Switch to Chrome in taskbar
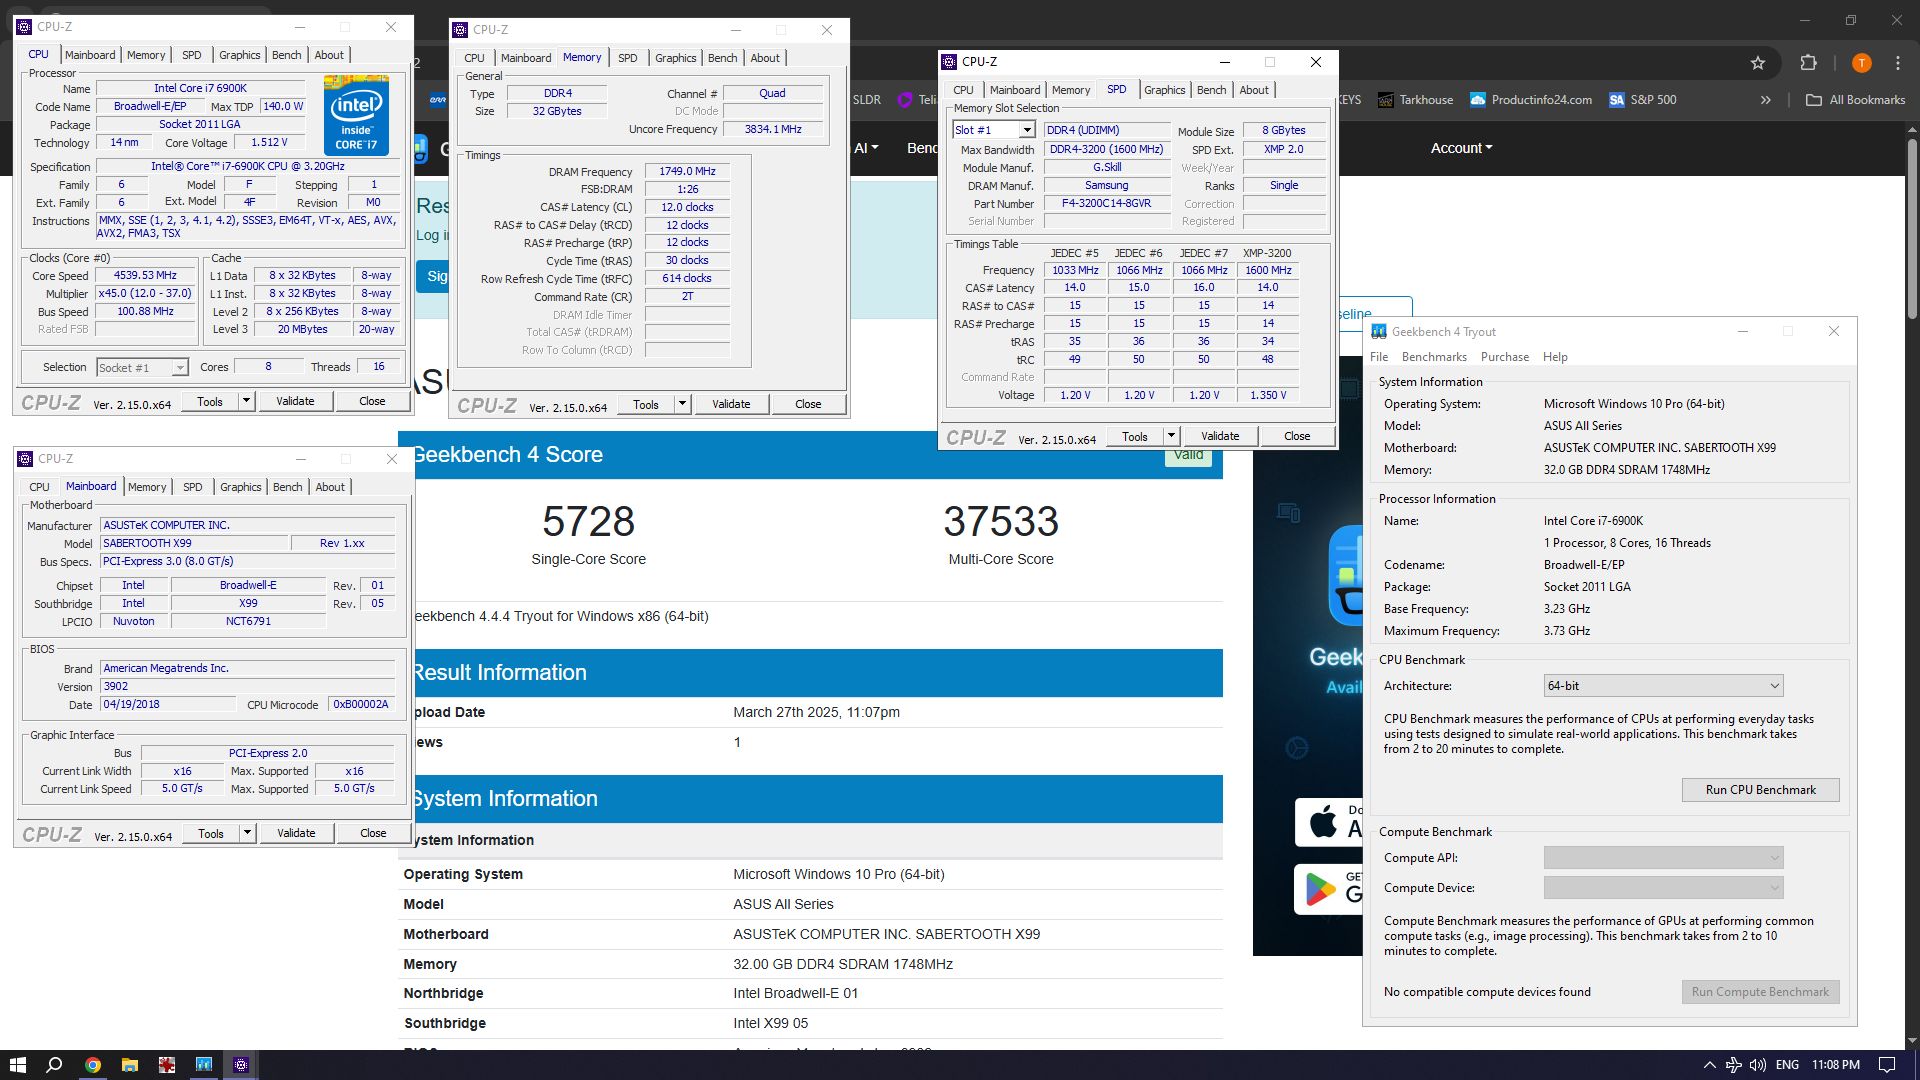 [93, 1065]
